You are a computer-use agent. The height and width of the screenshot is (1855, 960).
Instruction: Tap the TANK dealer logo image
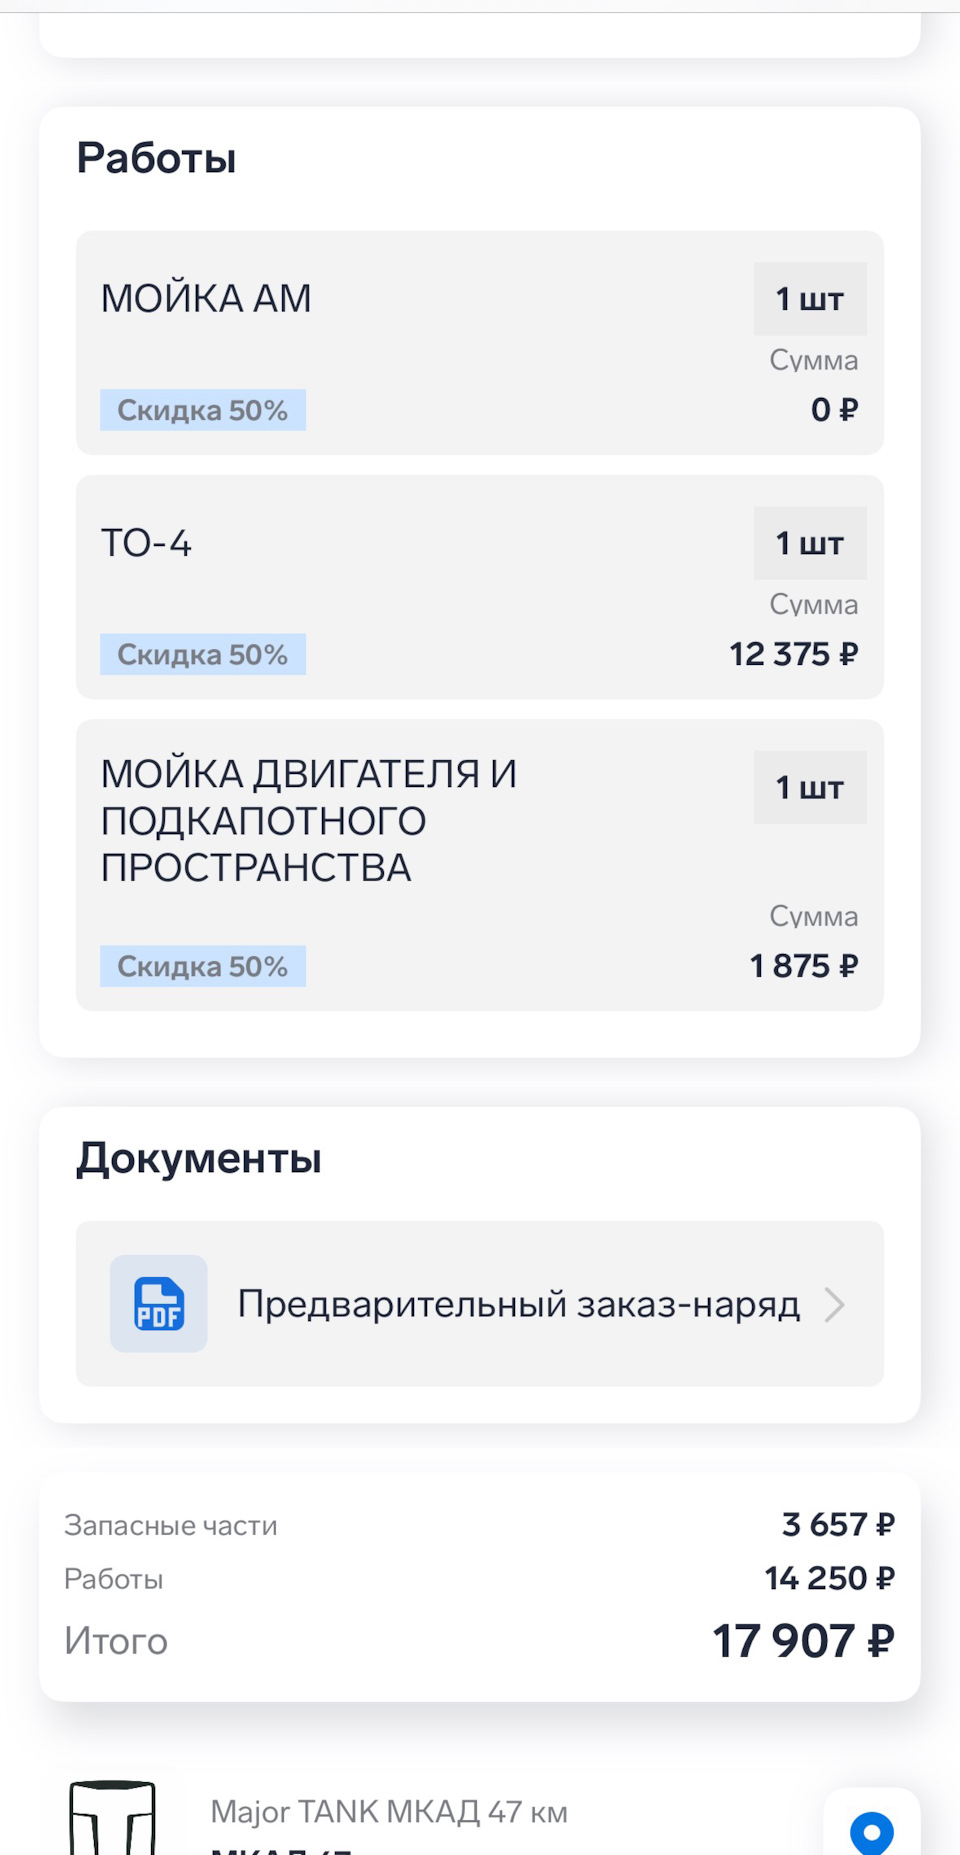(x=112, y=1820)
